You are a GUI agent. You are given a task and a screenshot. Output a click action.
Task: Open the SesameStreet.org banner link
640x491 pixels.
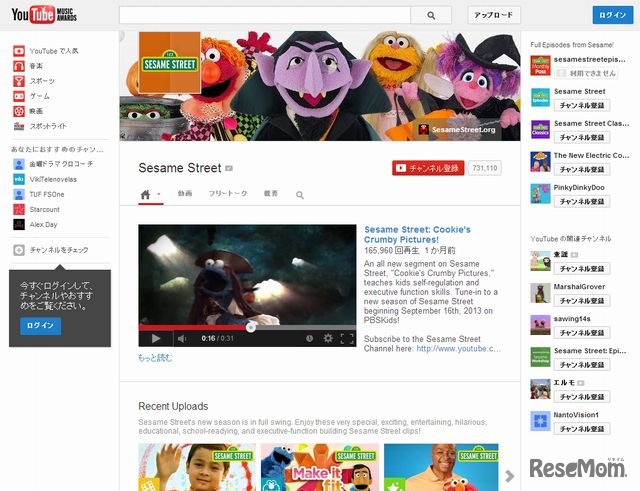pos(457,130)
